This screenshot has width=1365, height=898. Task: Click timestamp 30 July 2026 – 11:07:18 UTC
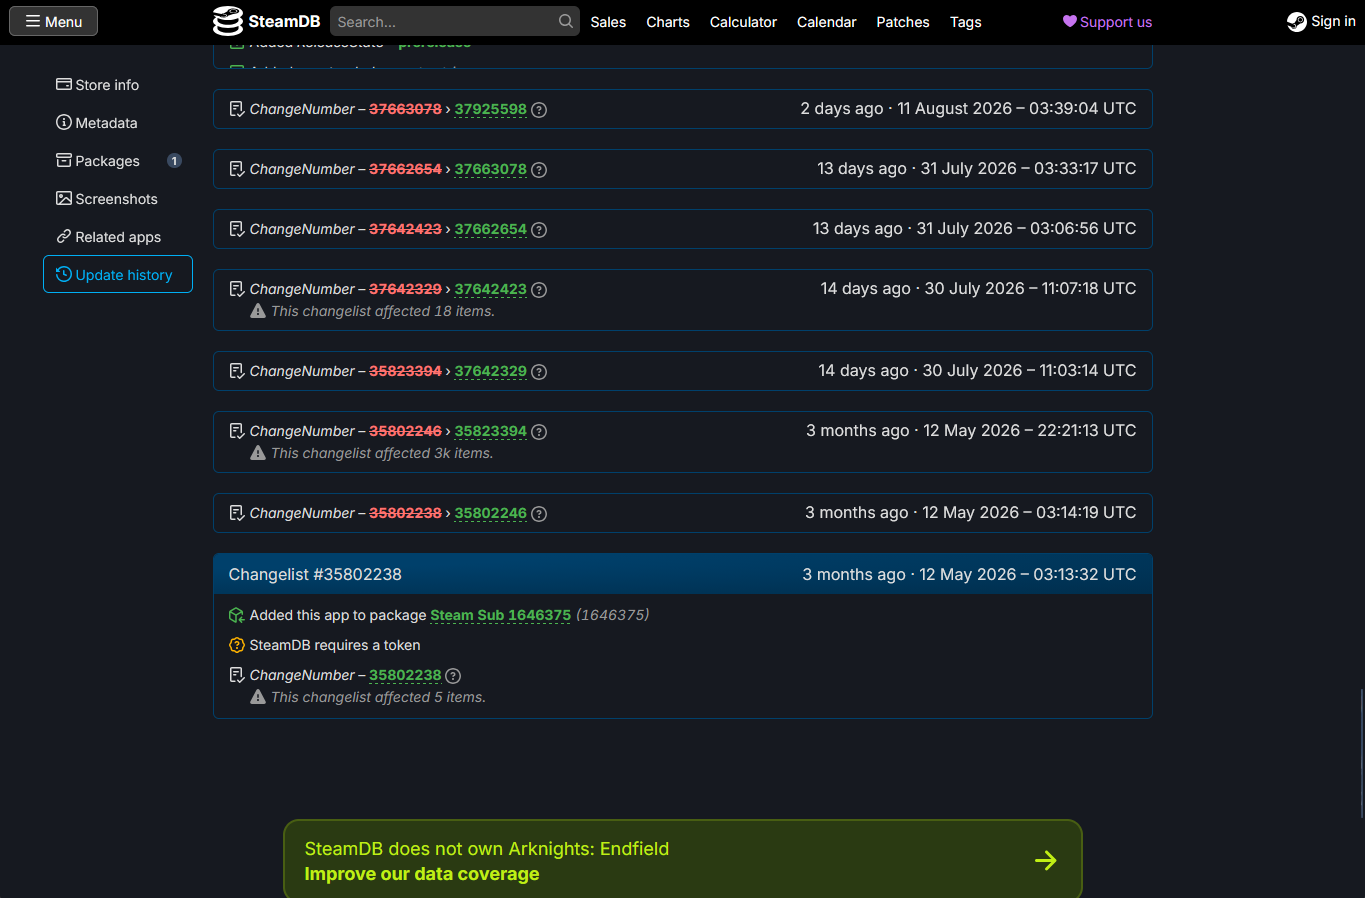point(1030,288)
